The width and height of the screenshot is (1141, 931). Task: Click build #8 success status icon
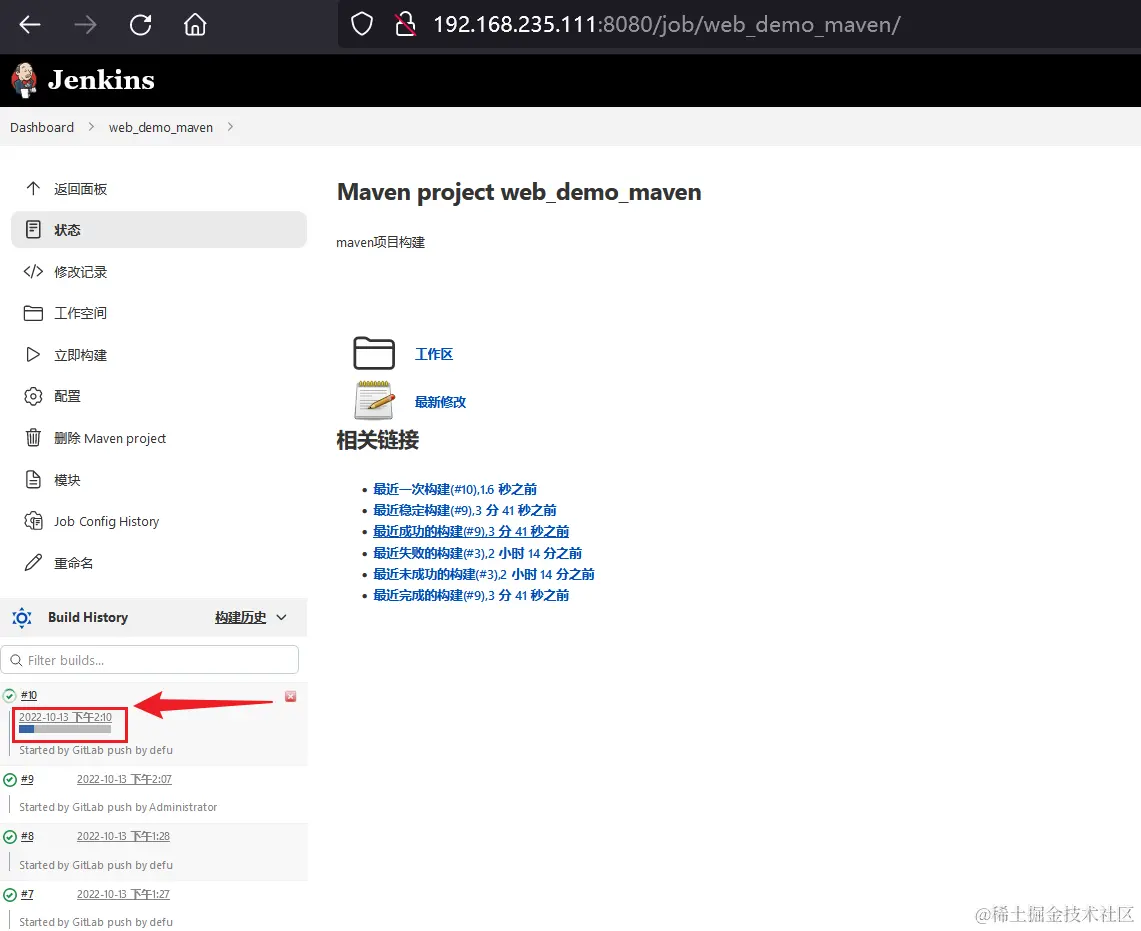tap(9, 837)
